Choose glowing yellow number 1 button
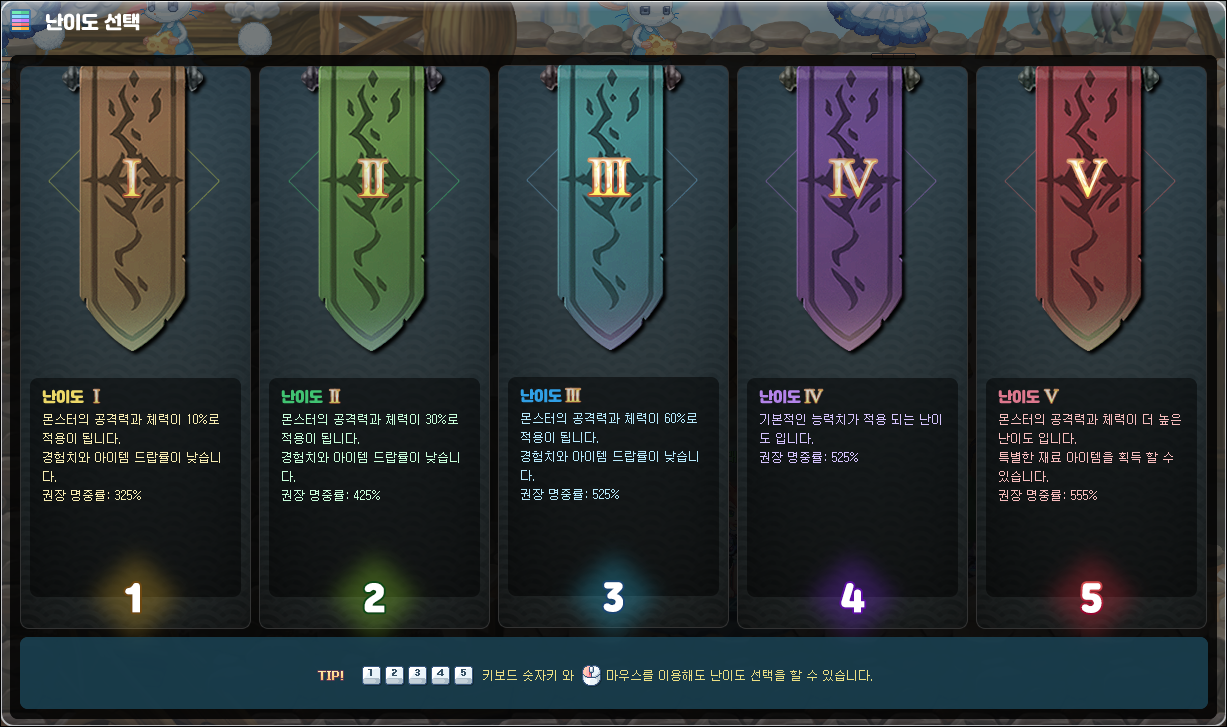 click(134, 598)
